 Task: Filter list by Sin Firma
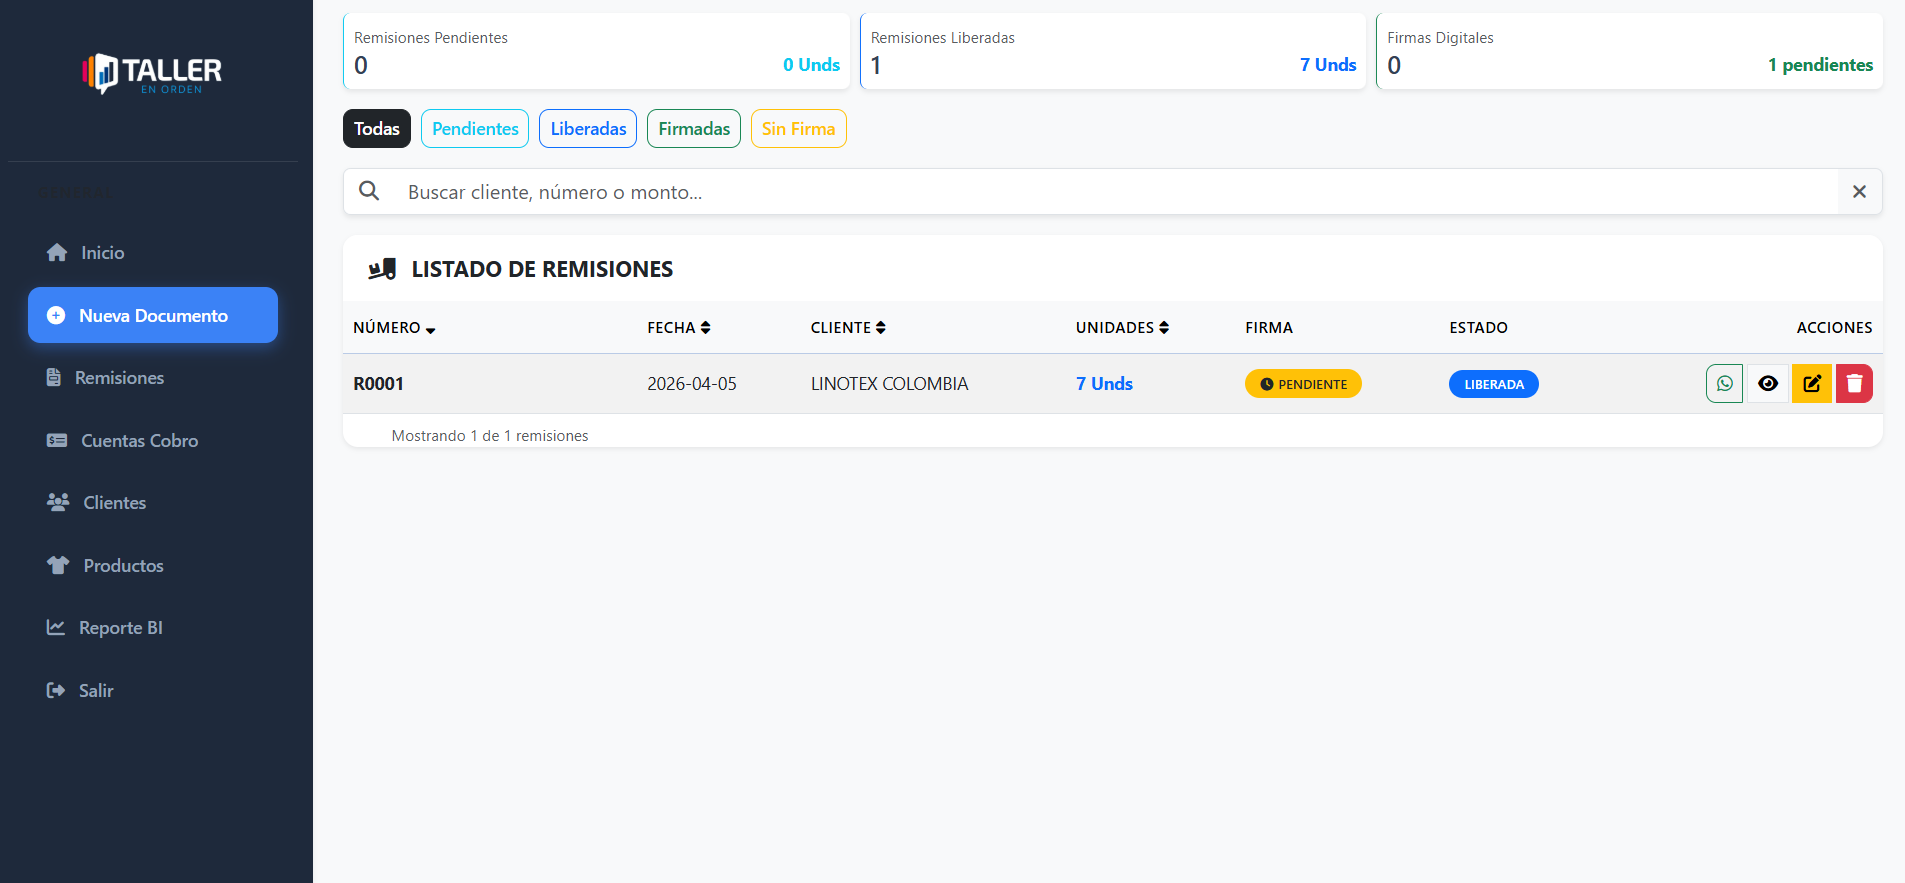point(798,129)
